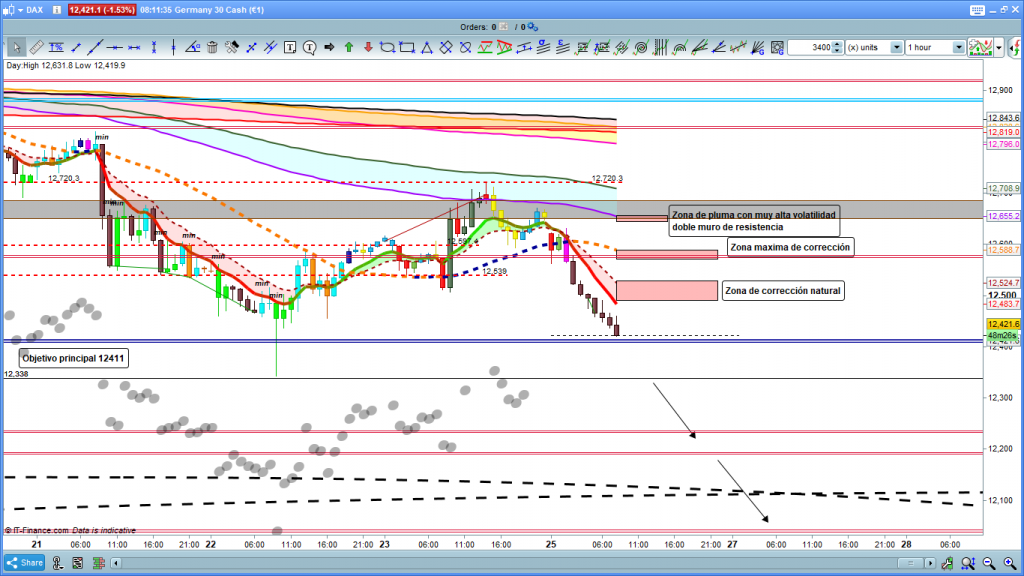Click the trash can delete icon

212,47
